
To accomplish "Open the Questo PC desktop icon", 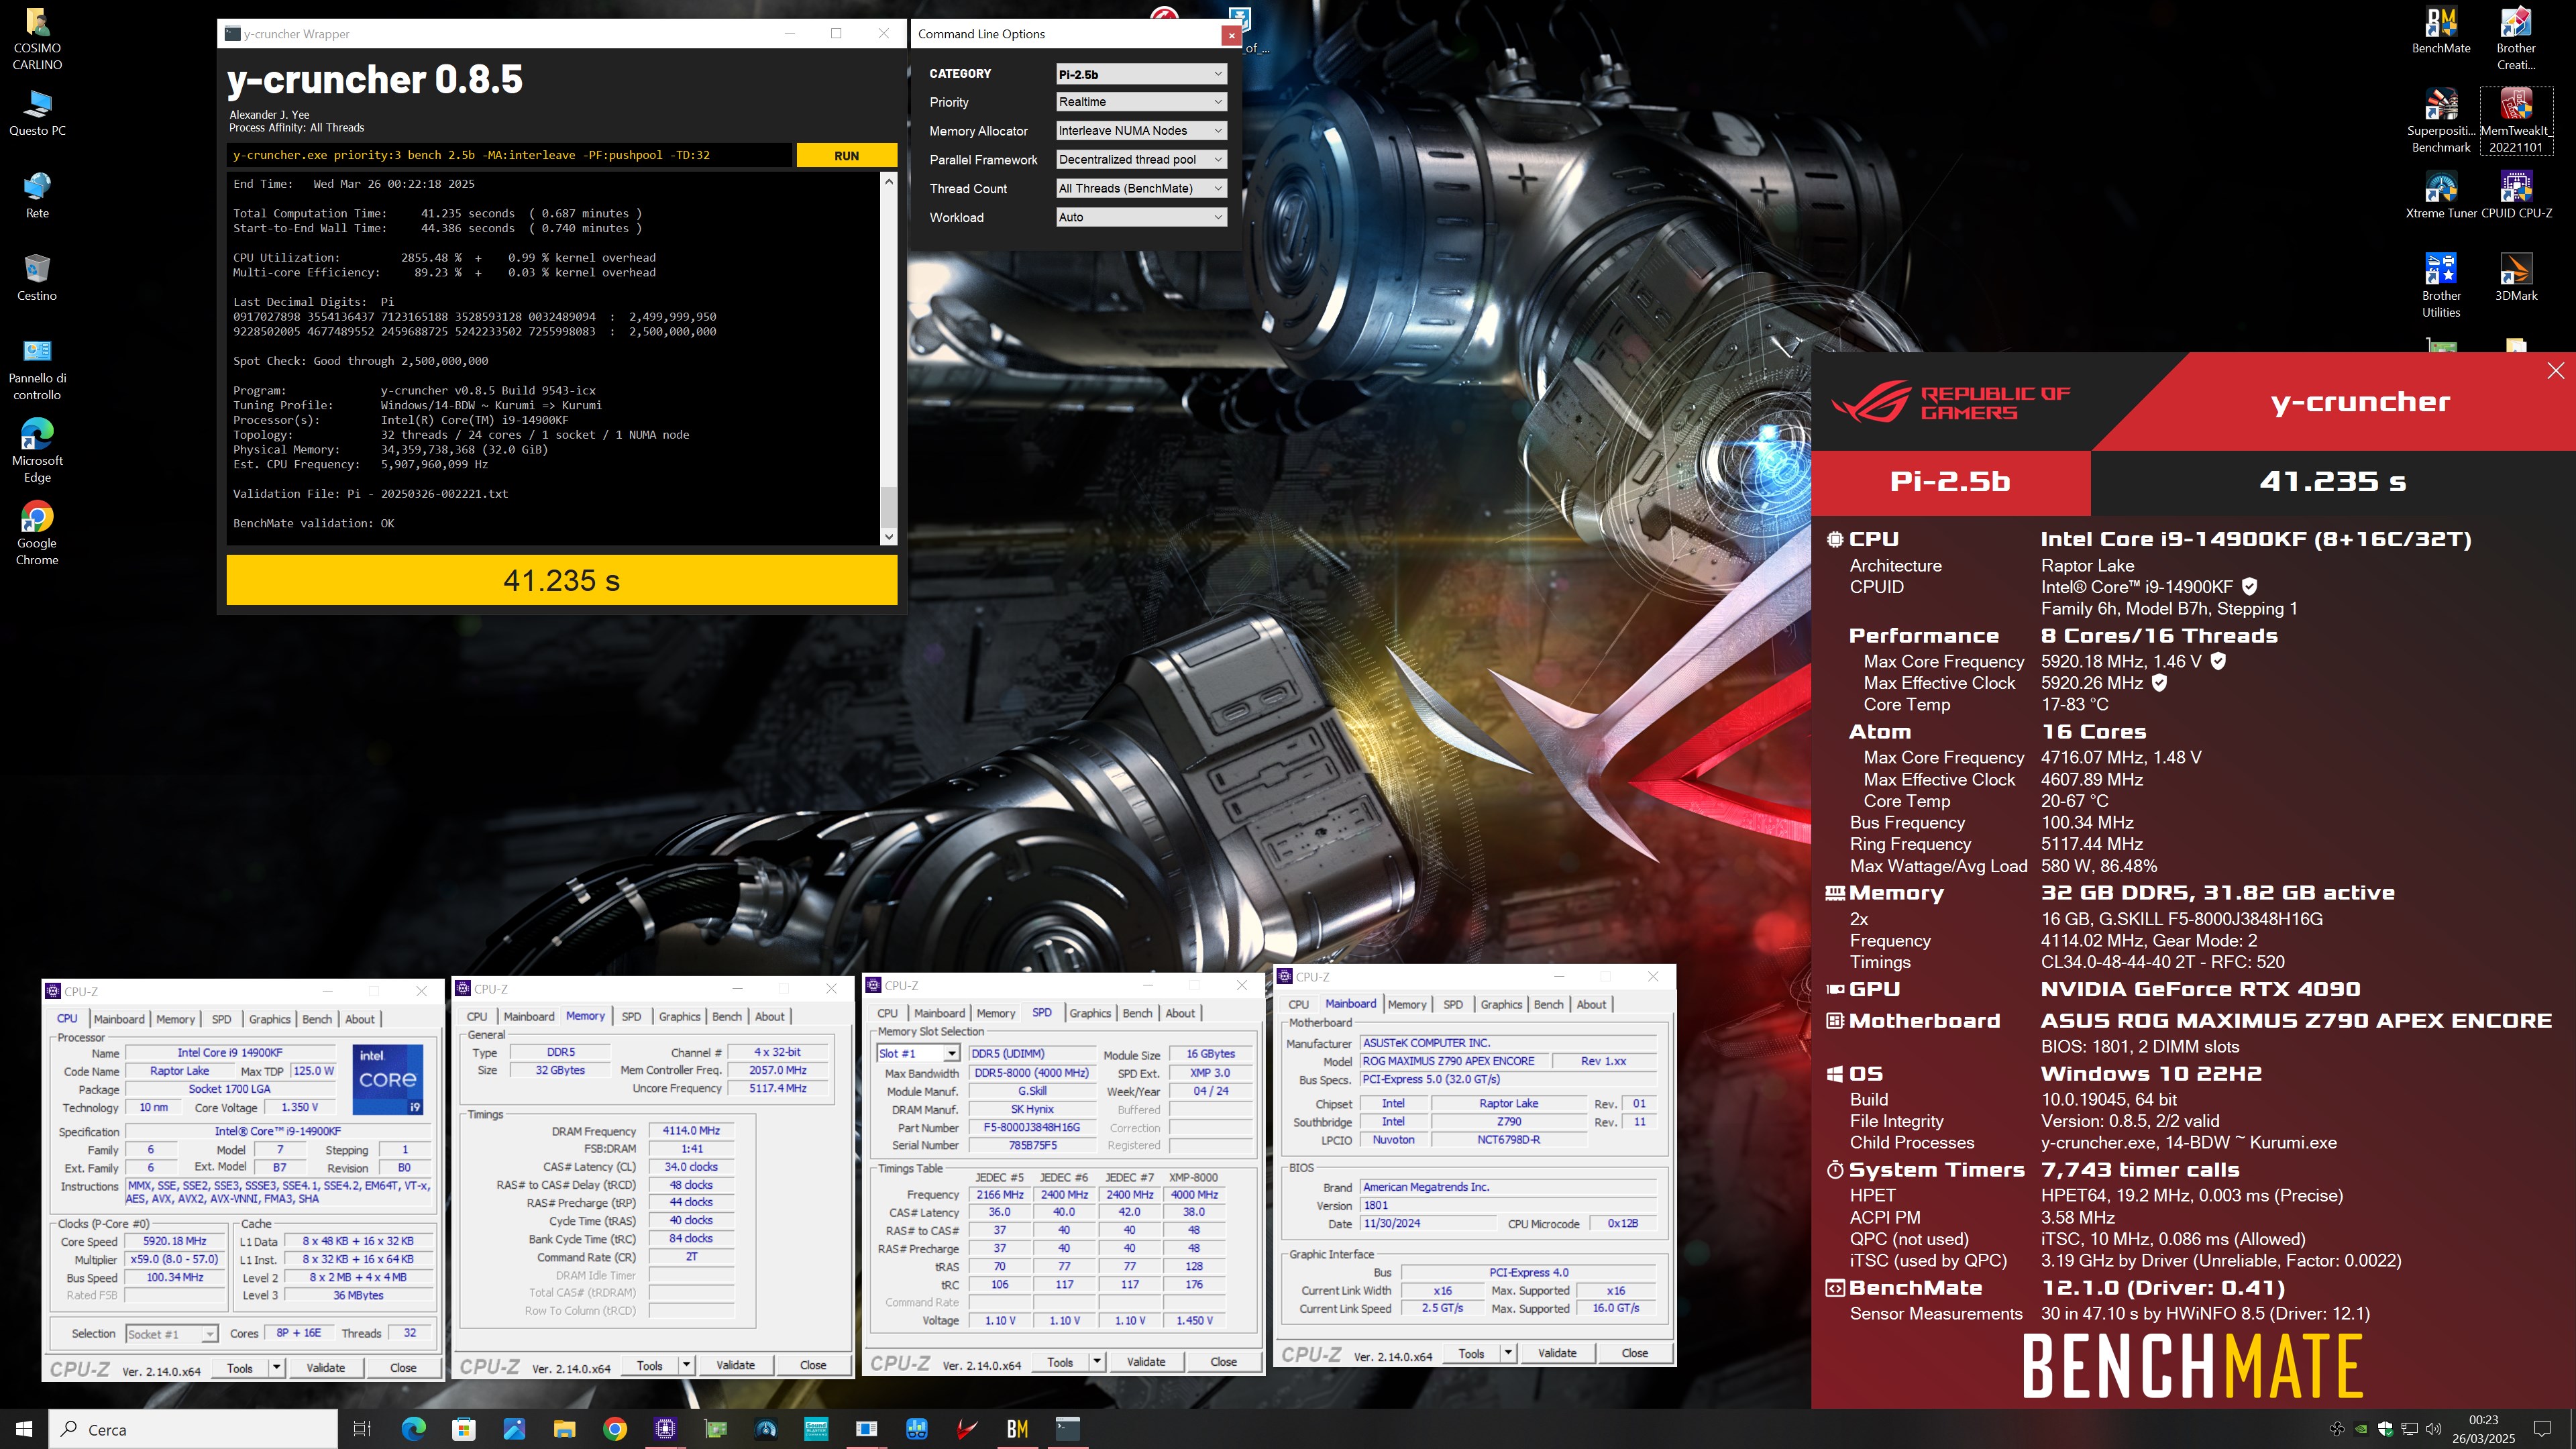I will click(37, 113).
